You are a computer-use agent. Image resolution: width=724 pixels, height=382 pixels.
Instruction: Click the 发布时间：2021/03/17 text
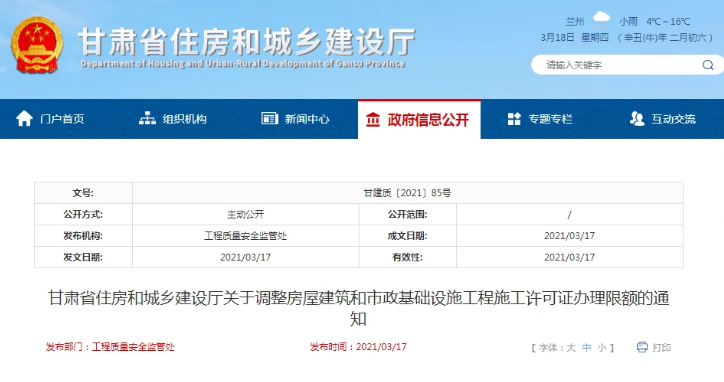coord(358,346)
